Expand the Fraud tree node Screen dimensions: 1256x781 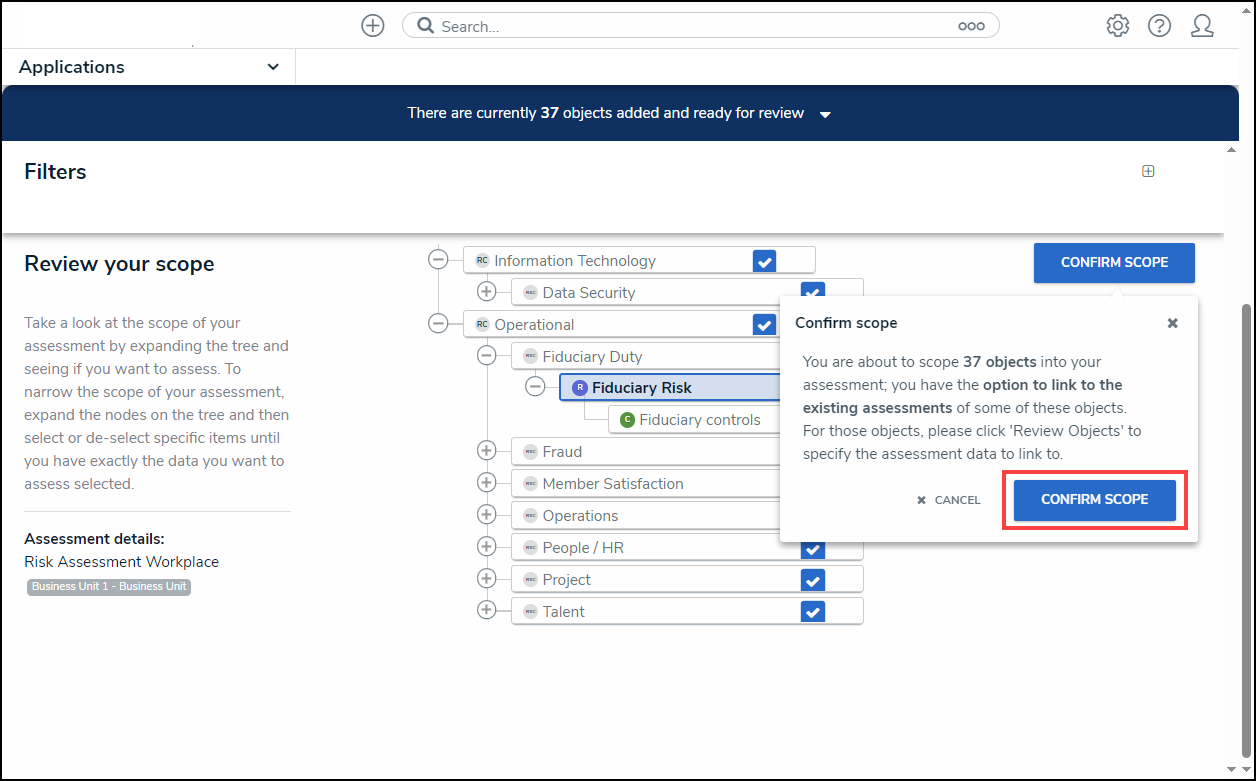(x=486, y=452)
